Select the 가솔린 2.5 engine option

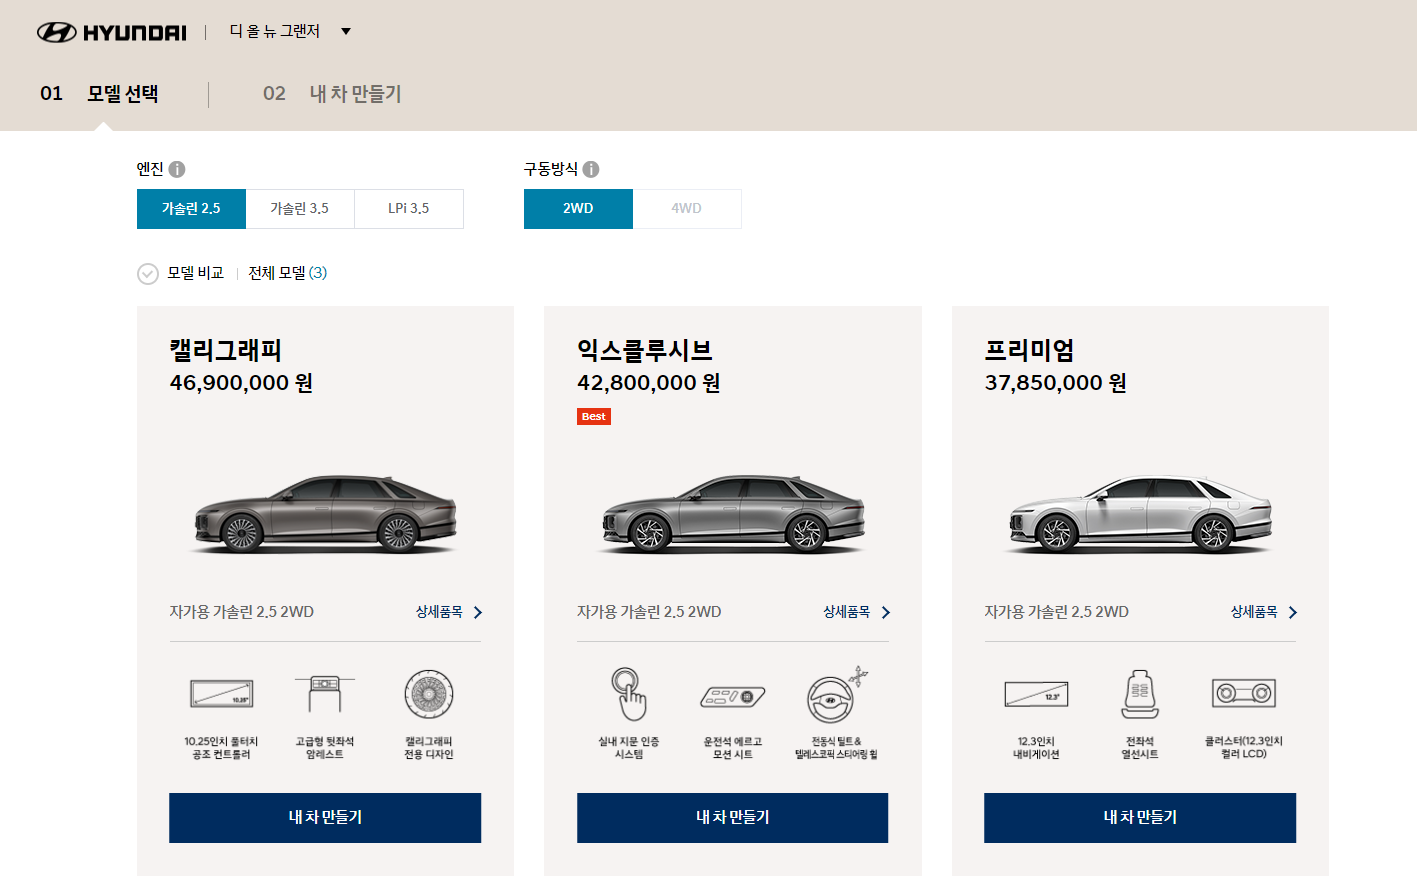pos(191,209)
